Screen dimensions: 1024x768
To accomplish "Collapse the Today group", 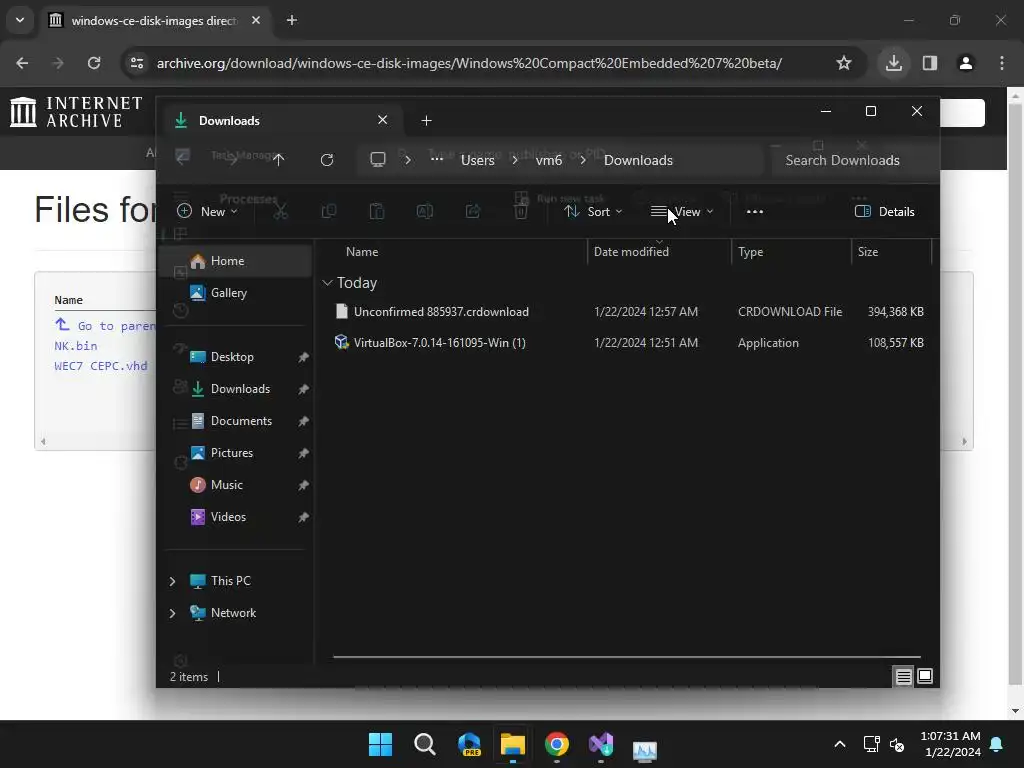I will (x=327, y=283).
